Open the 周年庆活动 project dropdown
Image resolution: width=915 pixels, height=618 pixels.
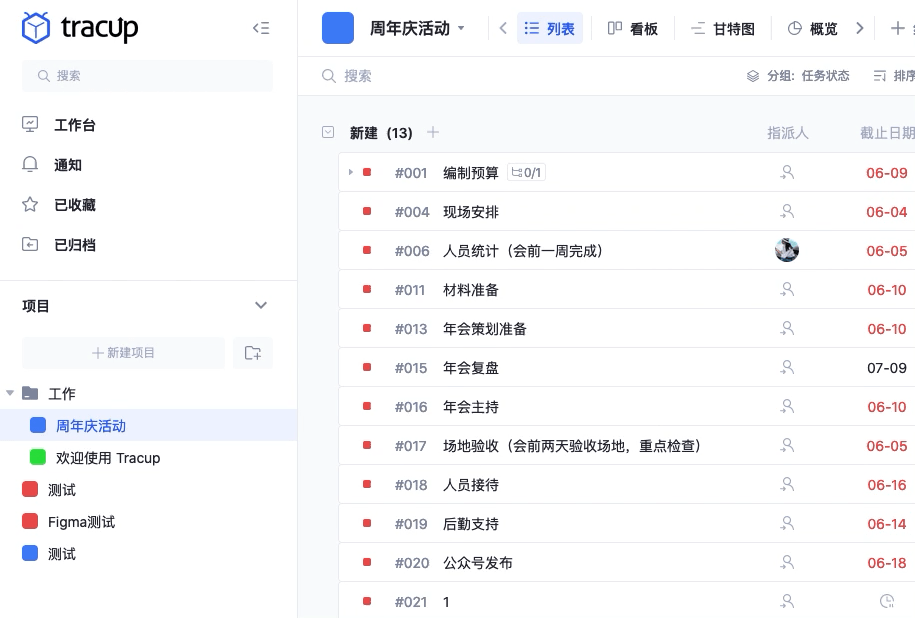pos(459,28)
